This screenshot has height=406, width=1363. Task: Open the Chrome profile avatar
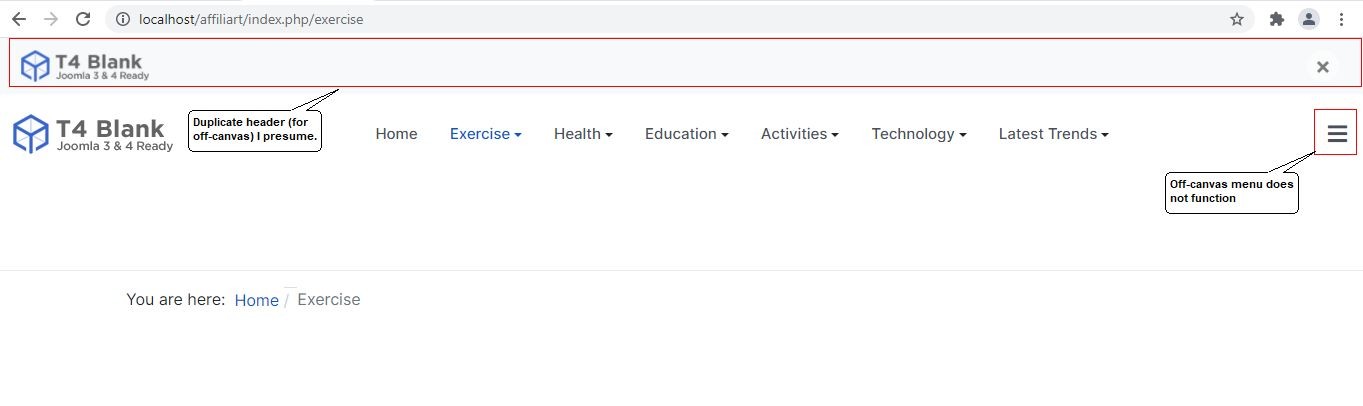pos(1308,19)
